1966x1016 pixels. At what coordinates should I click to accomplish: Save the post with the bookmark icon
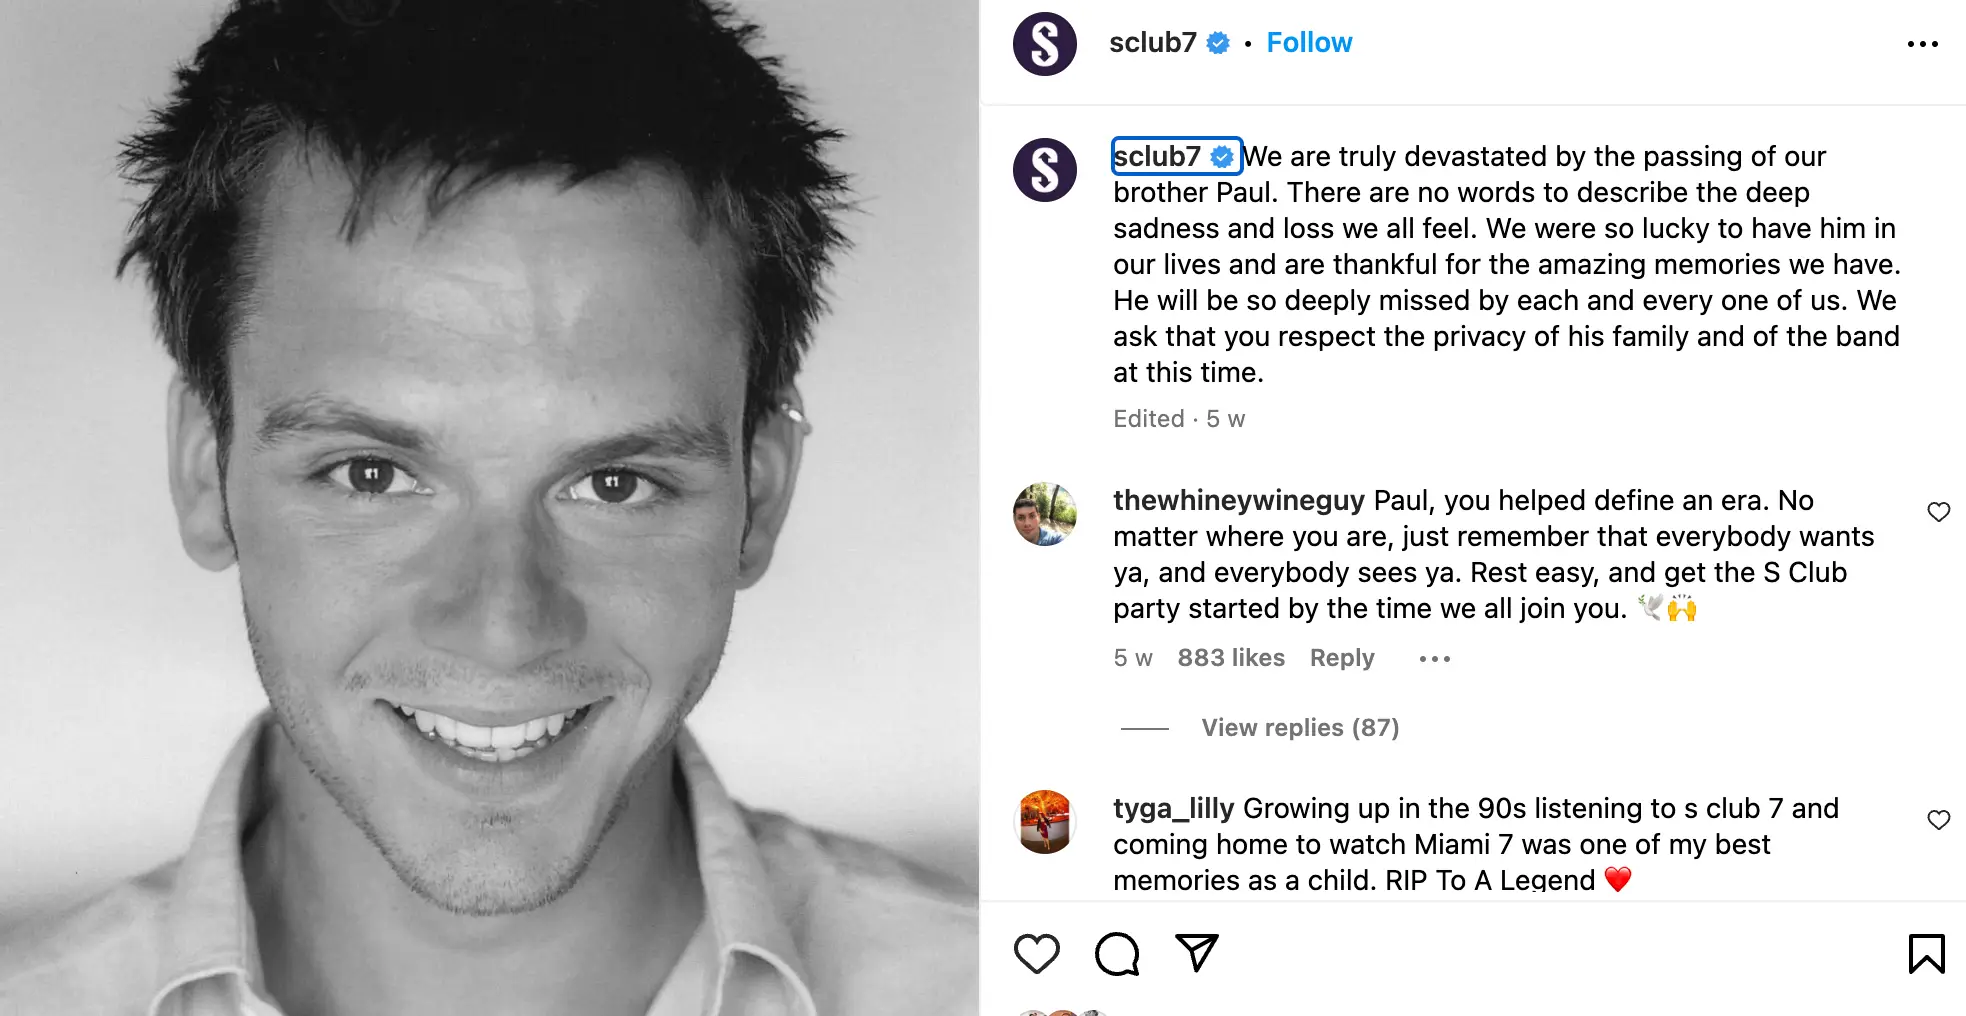coord(1928,953)
